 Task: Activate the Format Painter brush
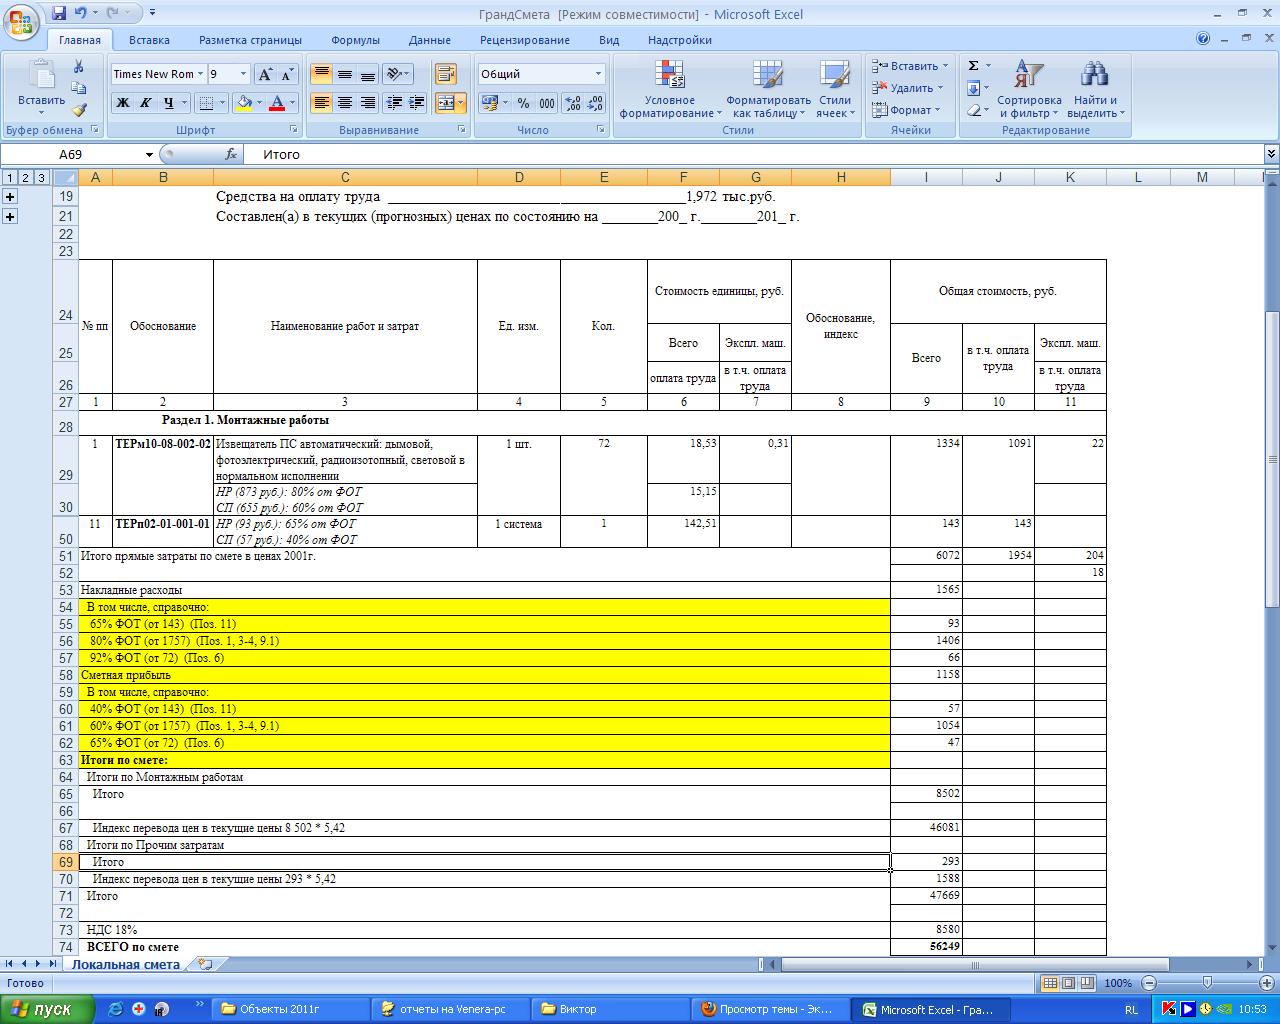pos(79,110)
